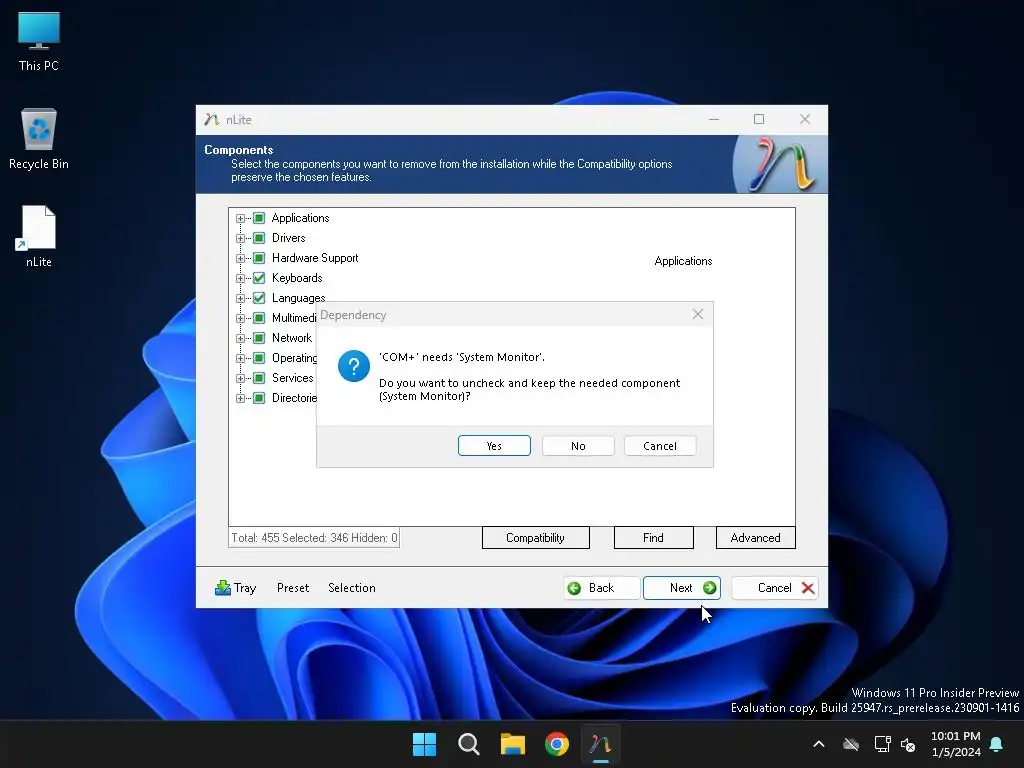Image resolution: width=1024 pixels, height=768 pixels.
Task: Expand the Hardware Support tree node
Action: click(x=240, y=258)
